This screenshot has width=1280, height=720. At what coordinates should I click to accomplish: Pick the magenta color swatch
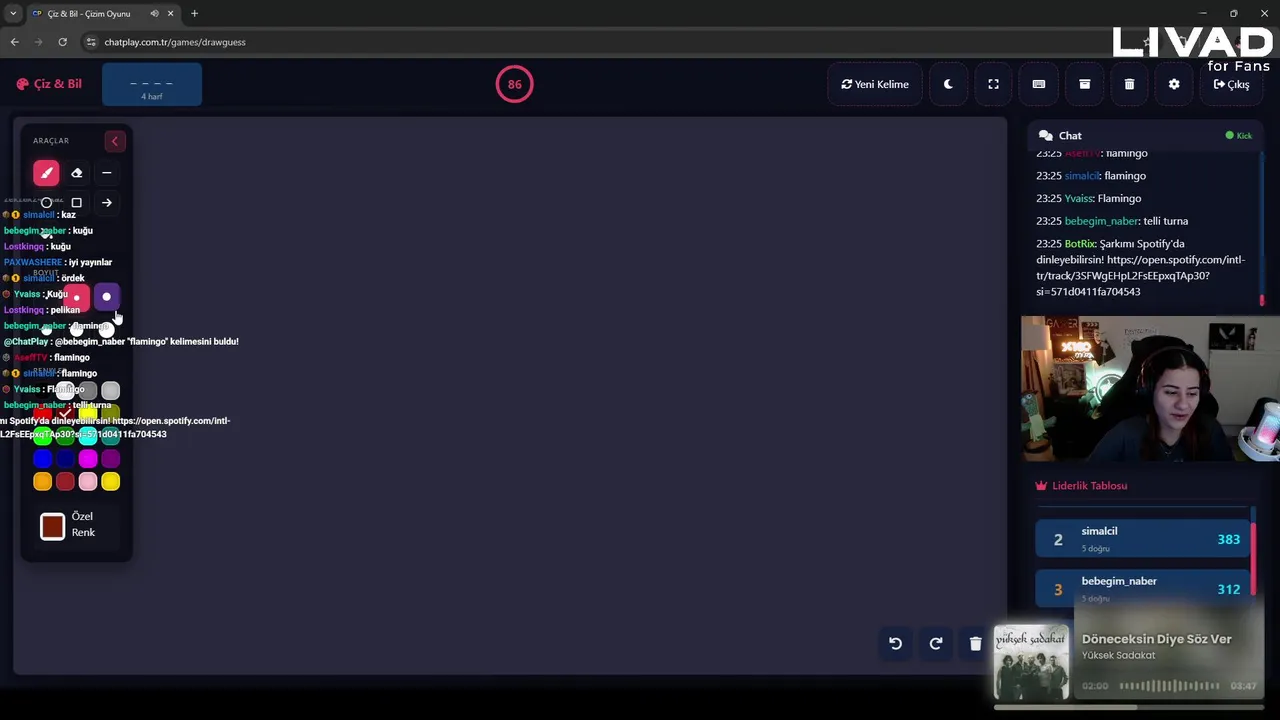88,459
